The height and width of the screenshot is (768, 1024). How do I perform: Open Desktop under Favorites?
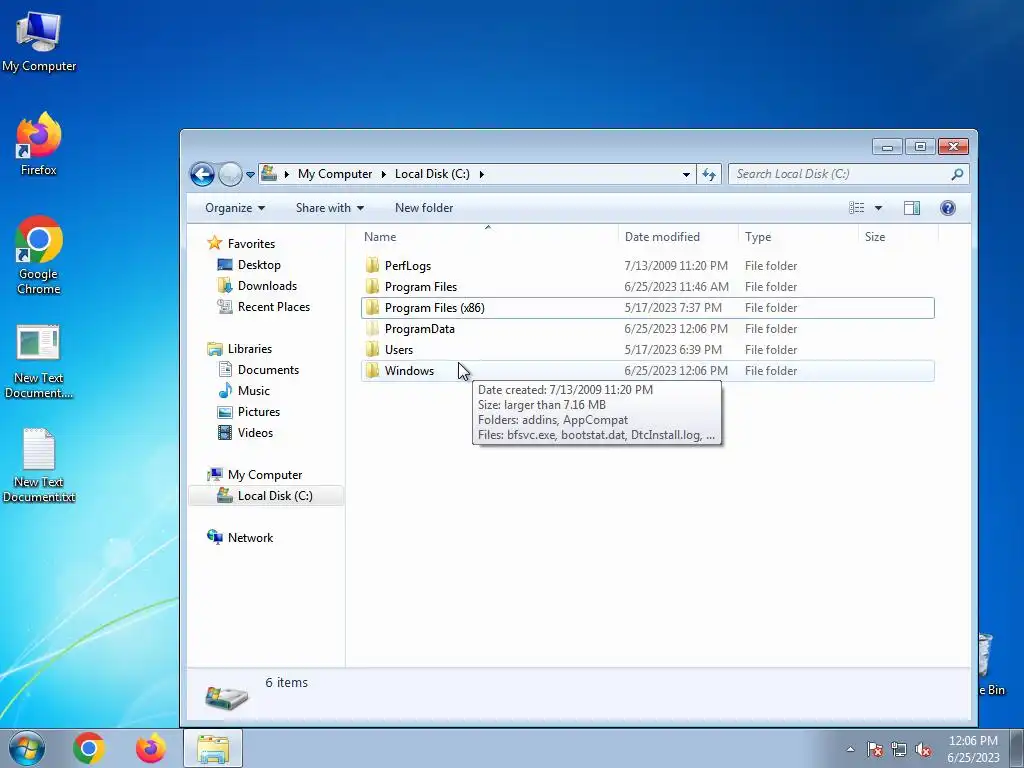(259, 264)
